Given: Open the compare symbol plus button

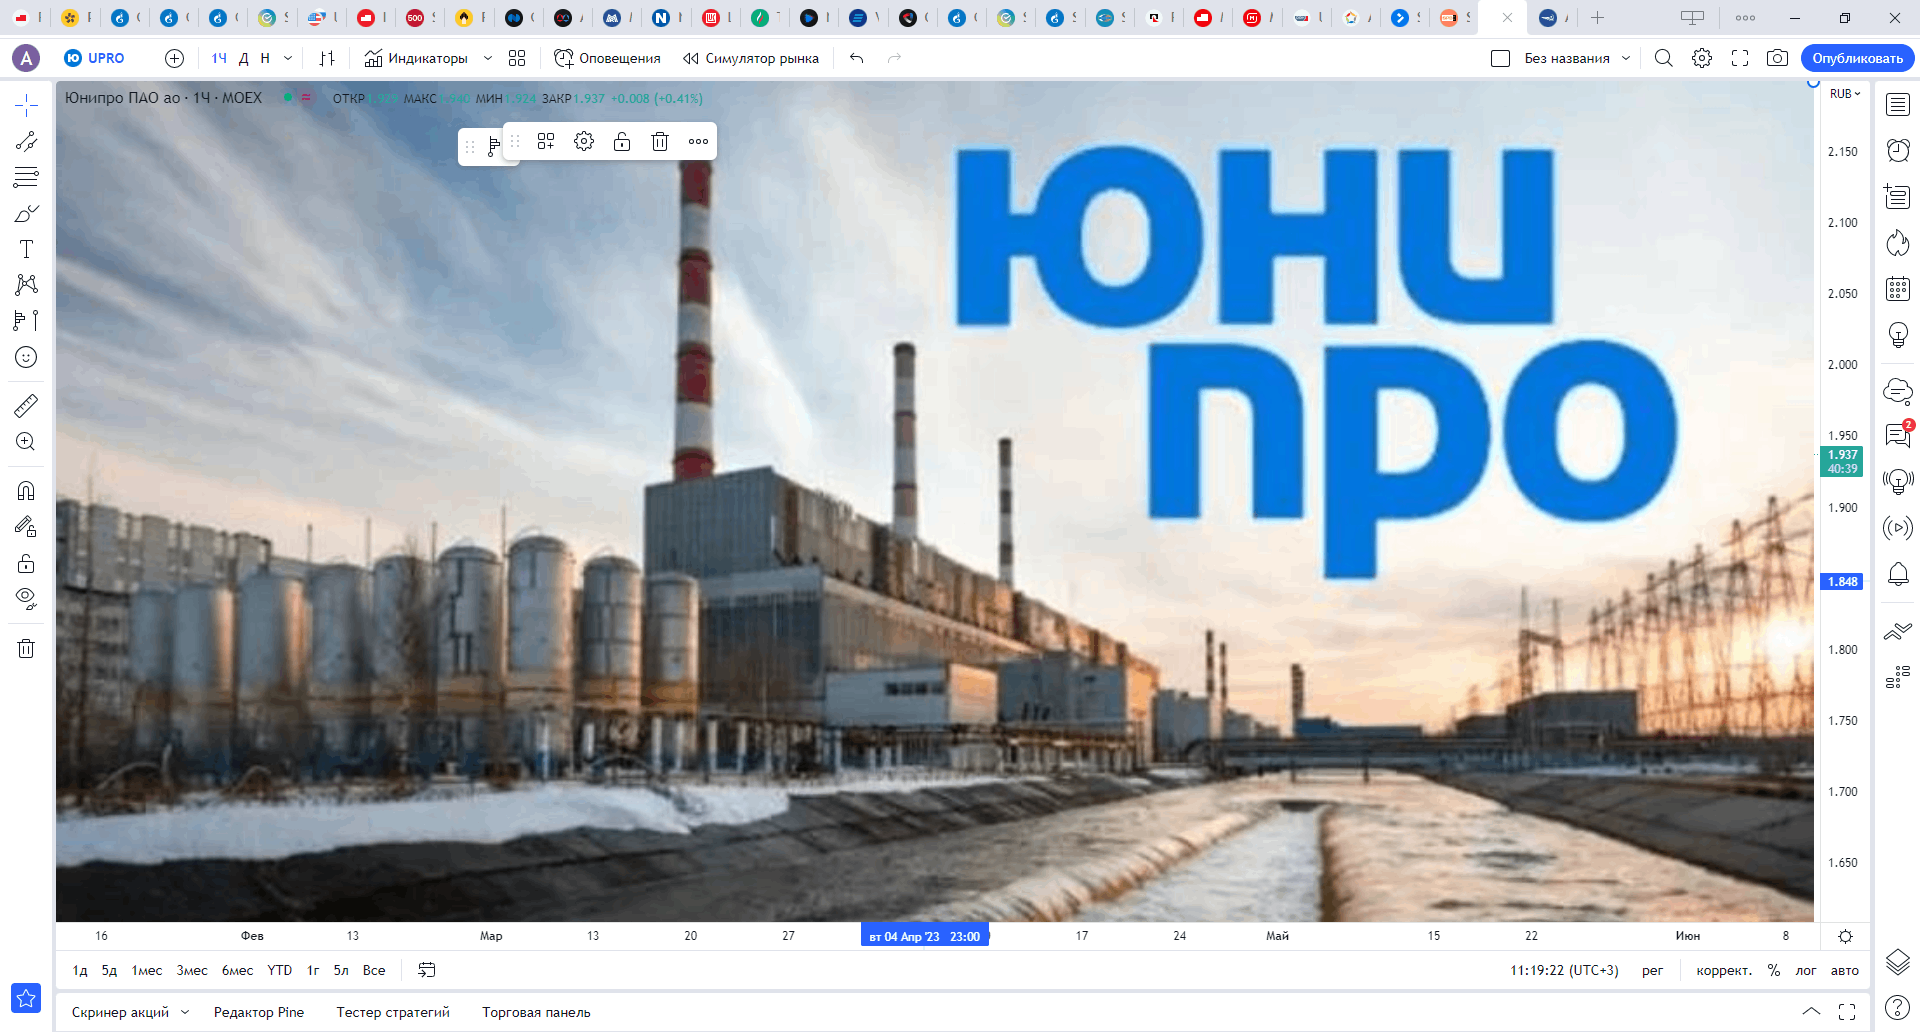Looking at the screenshot, I should (x=174, y=58).
